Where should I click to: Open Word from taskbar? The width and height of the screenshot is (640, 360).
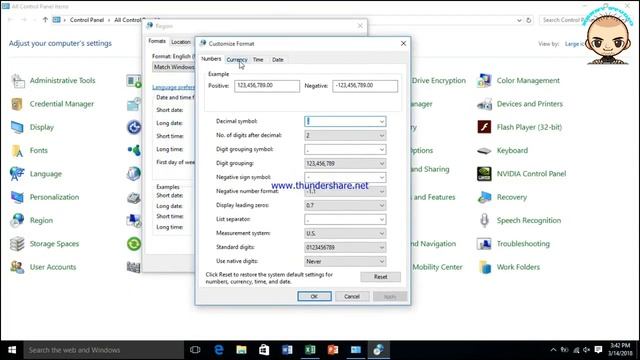click(x=287, y=350)
